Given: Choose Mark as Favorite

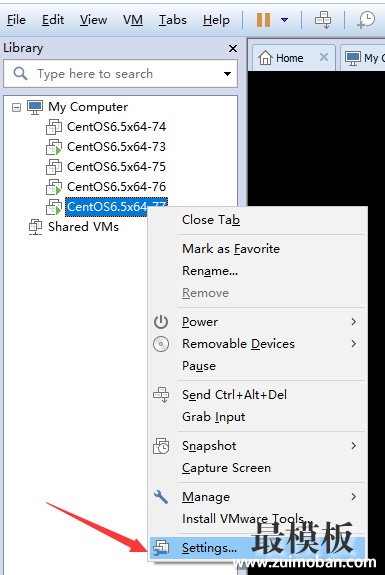Looking at the screenshot, I should pyautogui.click(x=231, y=249).
